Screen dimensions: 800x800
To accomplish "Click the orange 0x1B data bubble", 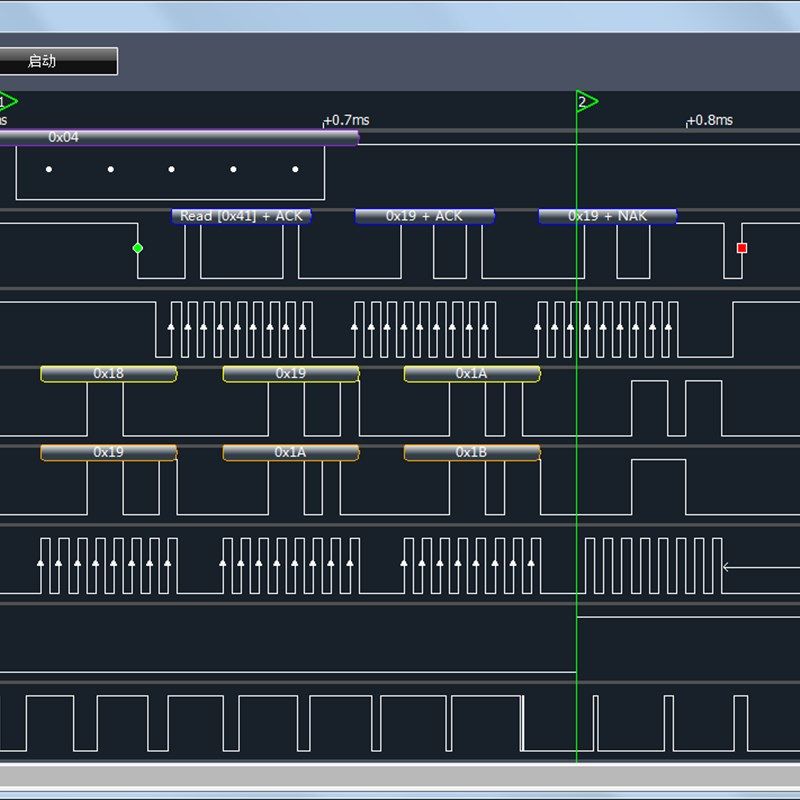I will pyautogui.click(x=472, y=452).
